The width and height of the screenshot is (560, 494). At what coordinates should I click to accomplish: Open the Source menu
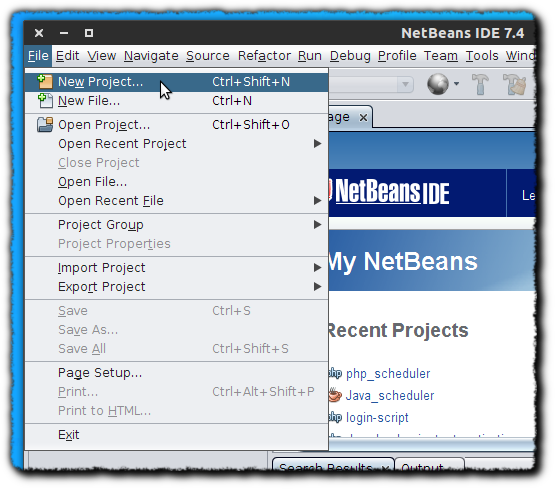coord(208,56)
